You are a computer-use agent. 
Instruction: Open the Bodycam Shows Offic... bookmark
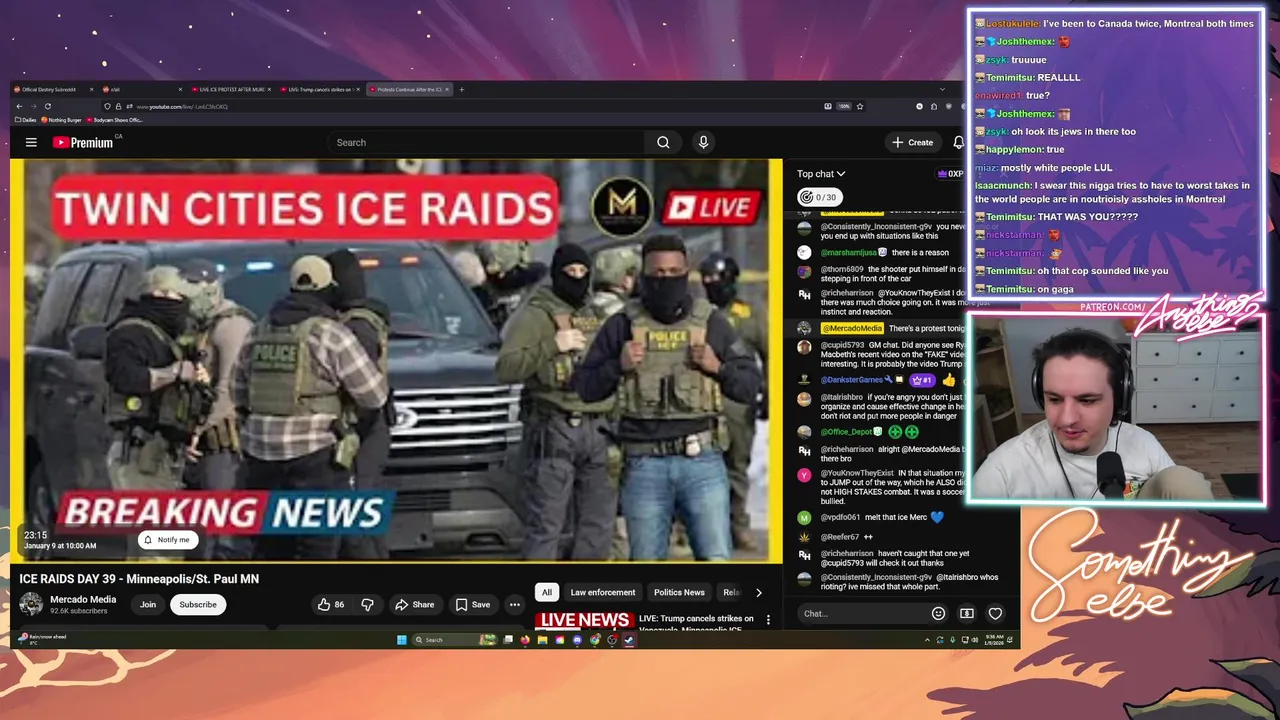[x=115, y=120]
